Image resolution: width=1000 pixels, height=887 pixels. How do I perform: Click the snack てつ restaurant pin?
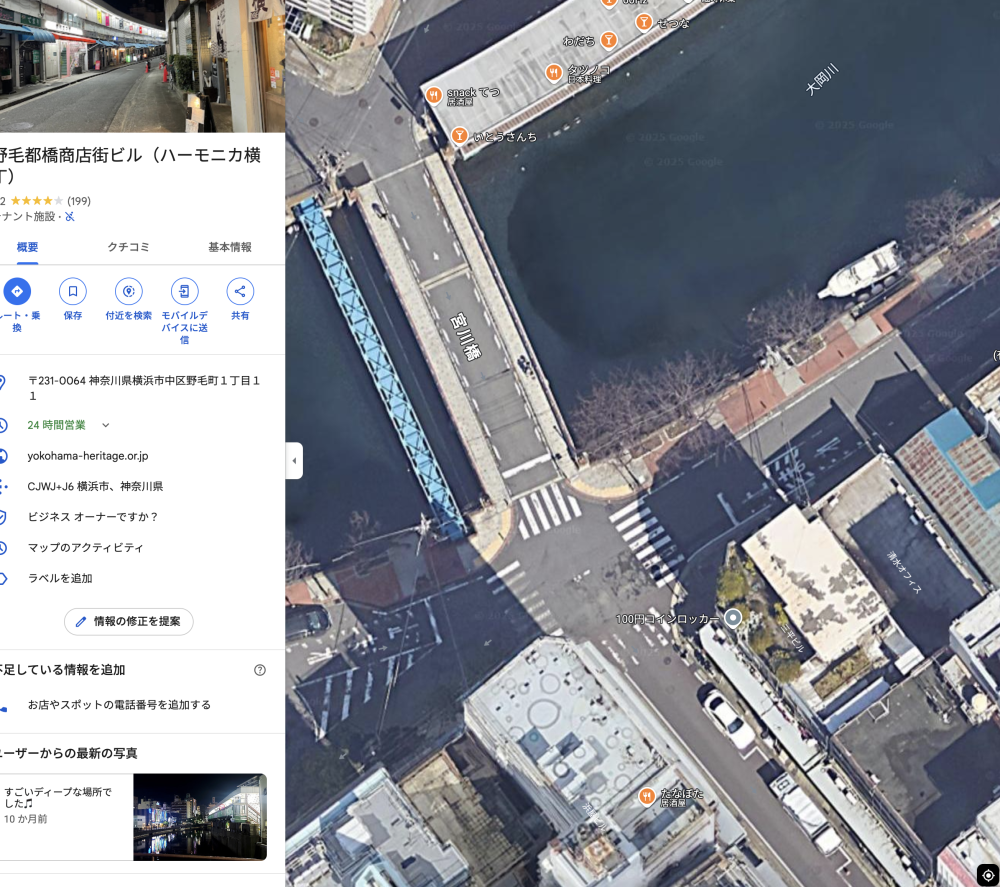click(434, 96)
